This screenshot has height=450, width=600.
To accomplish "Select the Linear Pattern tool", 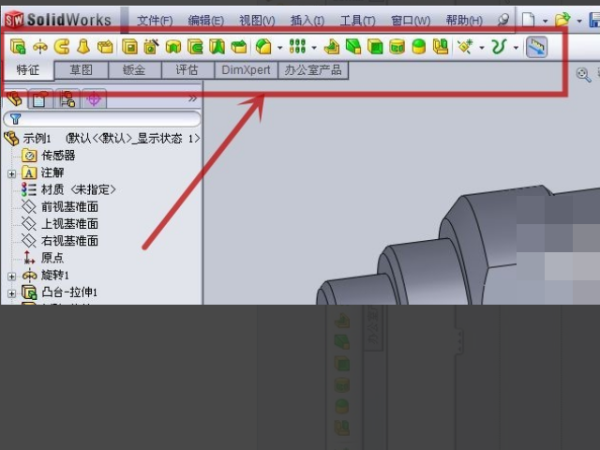I will pyautogui.click(x=297, y=46).
